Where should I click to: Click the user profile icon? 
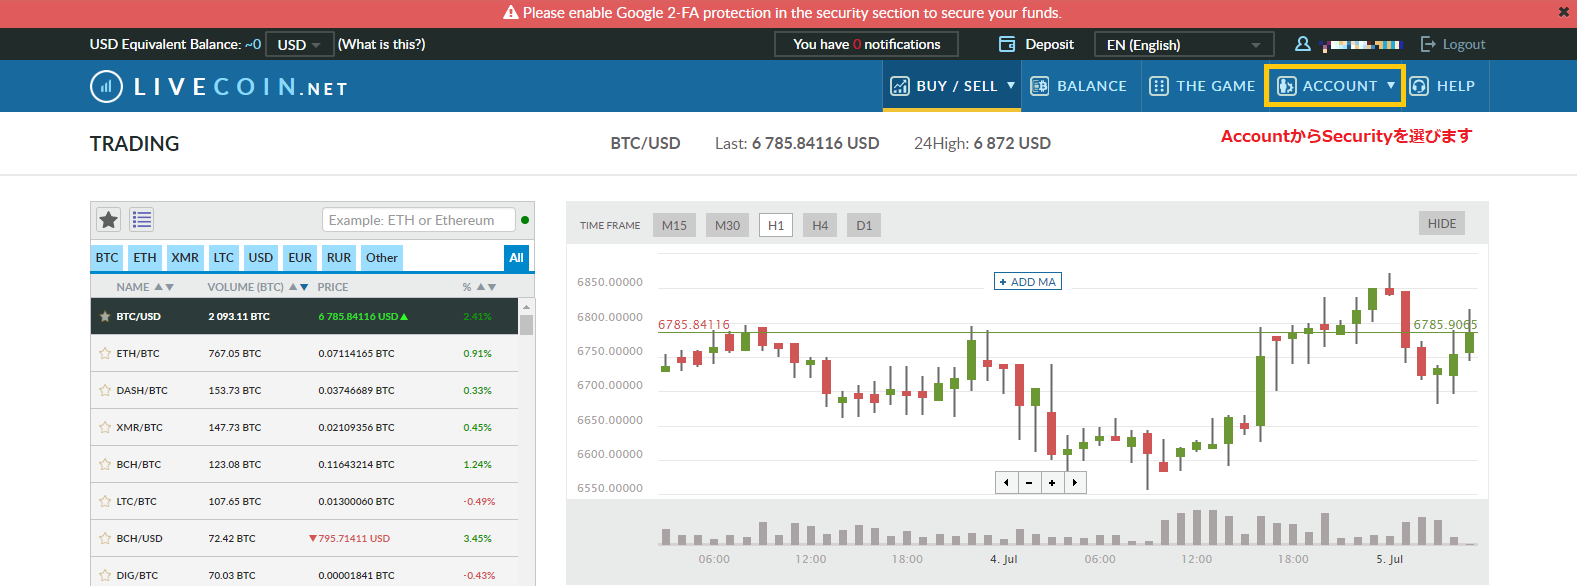(x=1303, y=44)
